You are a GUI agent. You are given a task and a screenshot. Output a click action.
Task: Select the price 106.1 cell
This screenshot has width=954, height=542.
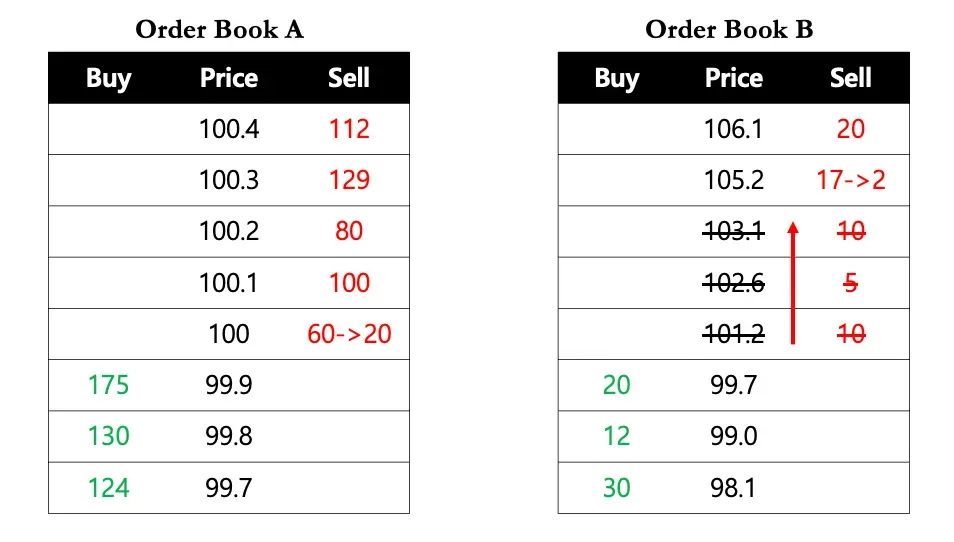734,129
